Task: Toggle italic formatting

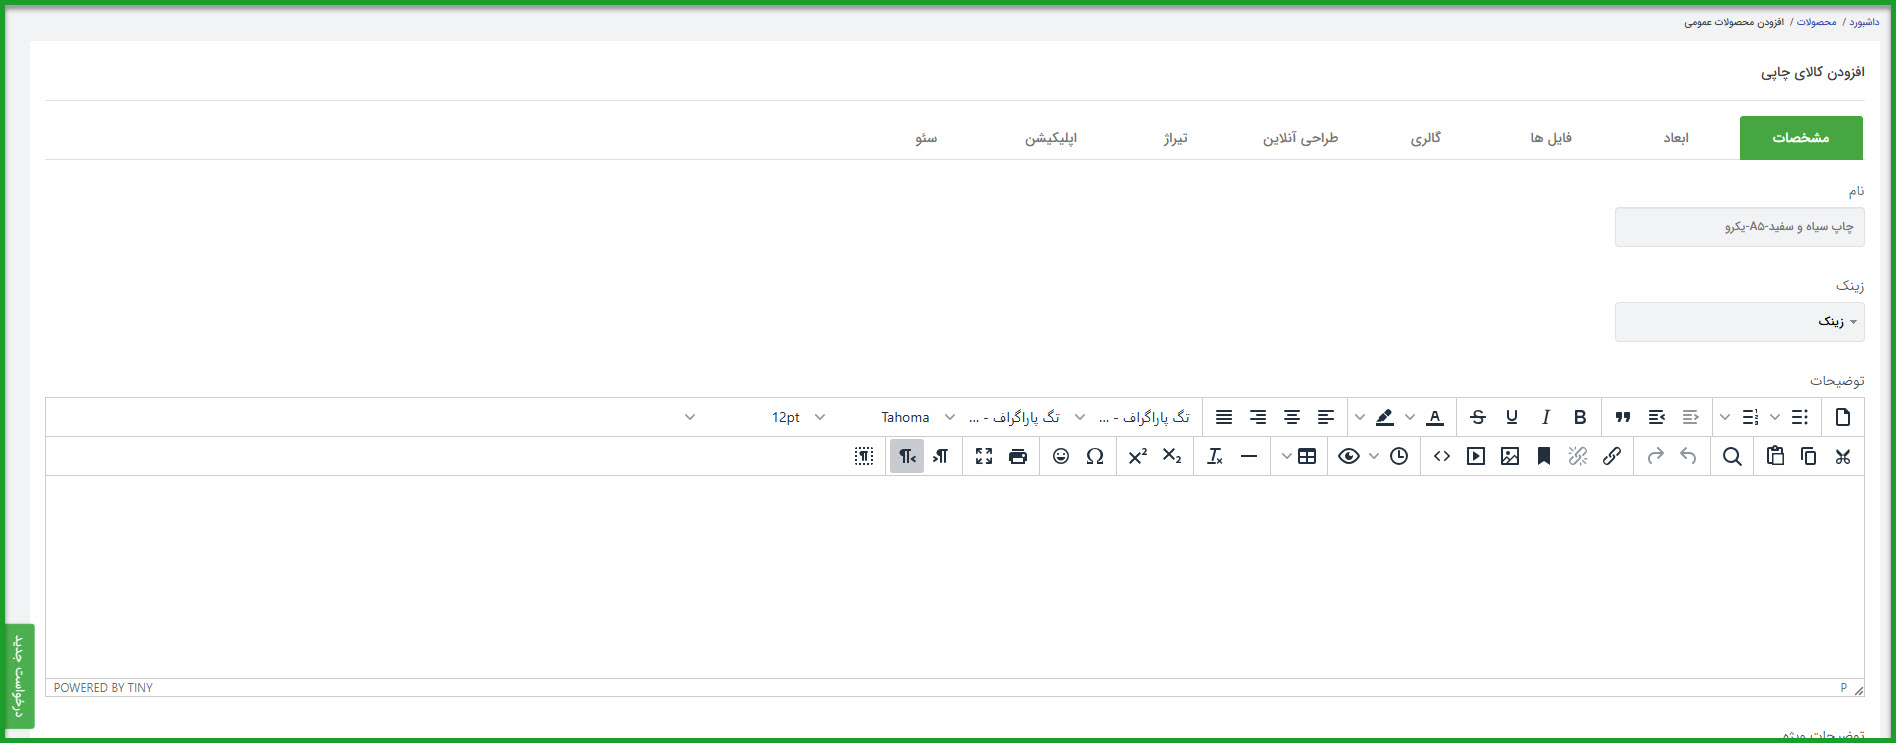Action: point(1546,417)
